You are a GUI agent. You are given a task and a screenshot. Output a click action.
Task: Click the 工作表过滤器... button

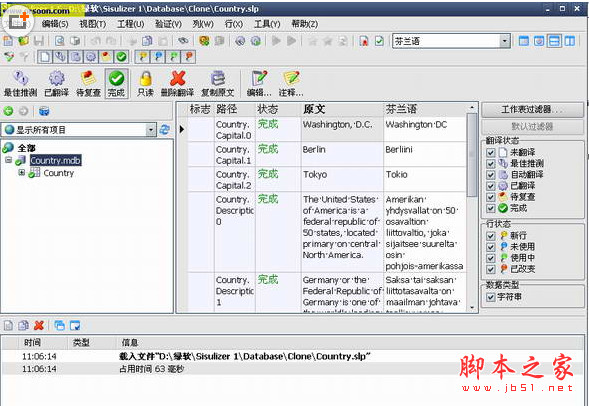(x=532, y=110)
